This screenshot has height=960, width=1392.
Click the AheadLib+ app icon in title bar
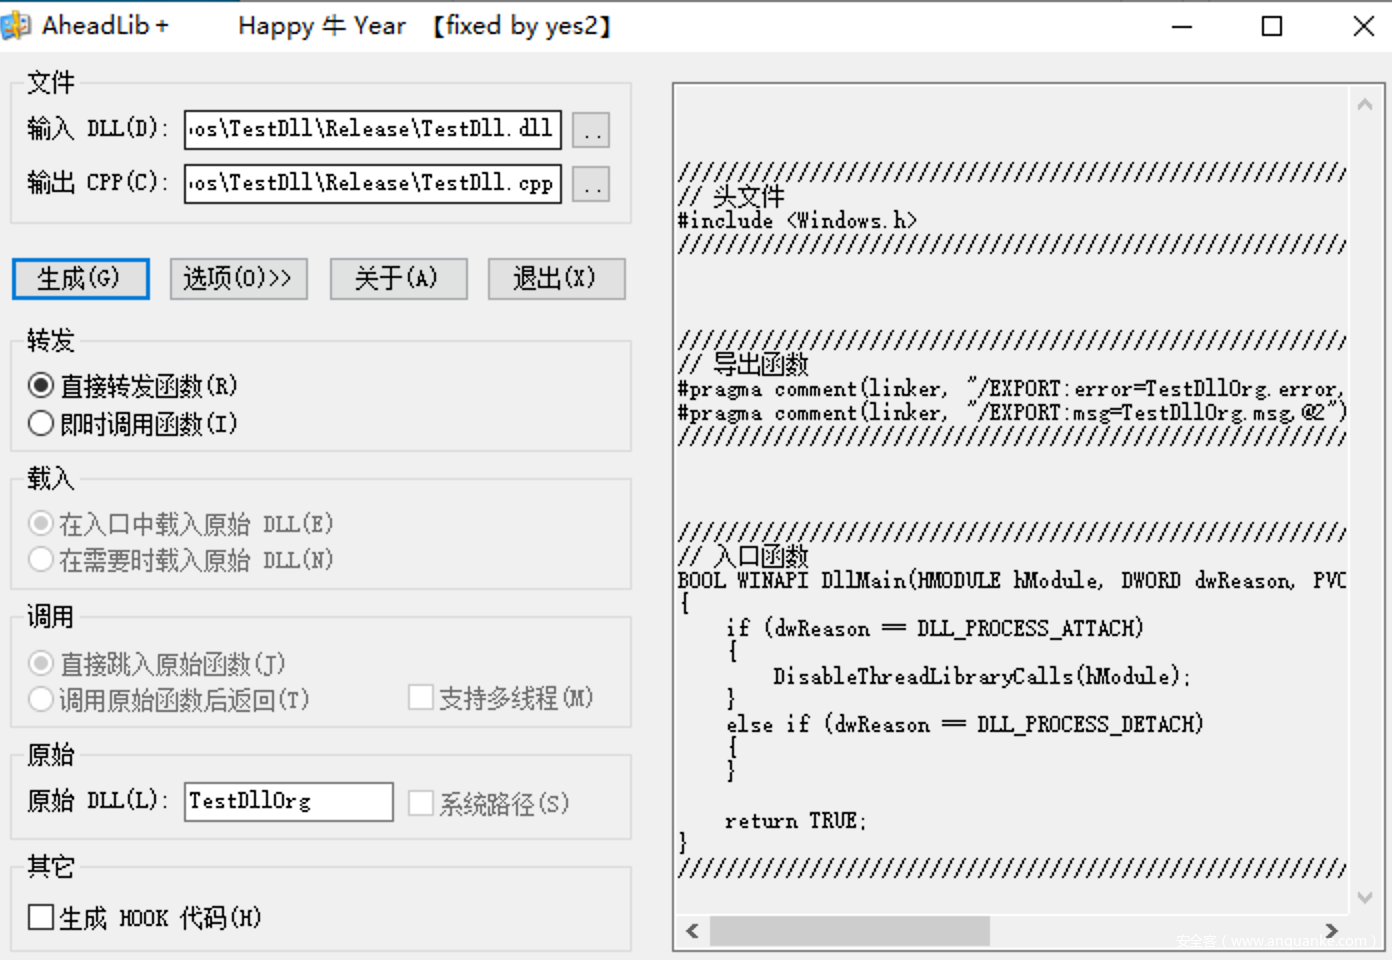16,25
